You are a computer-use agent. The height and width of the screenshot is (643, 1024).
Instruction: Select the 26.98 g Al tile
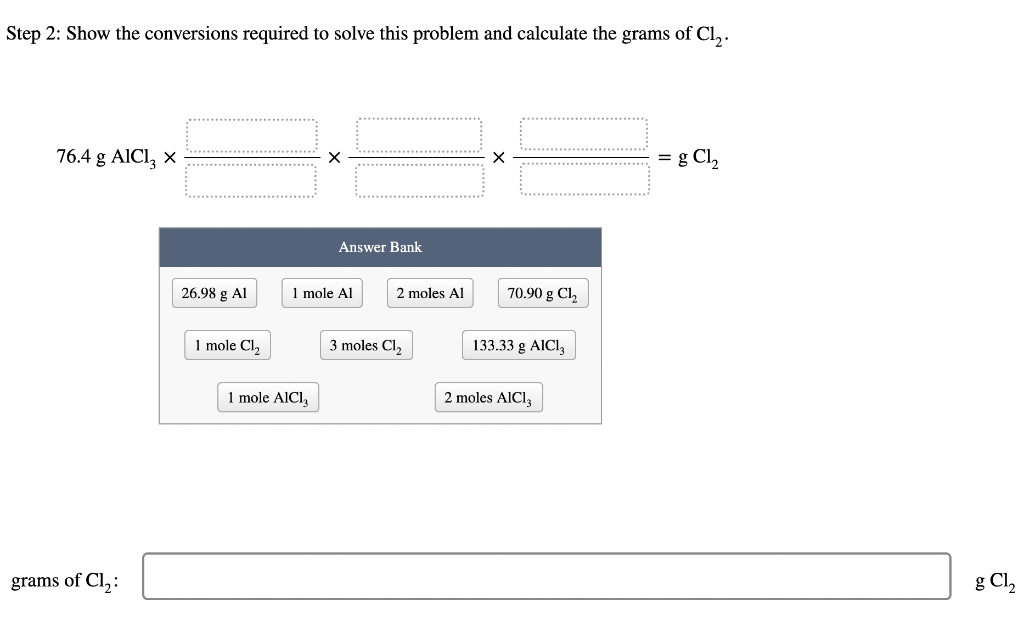[214, 292]
